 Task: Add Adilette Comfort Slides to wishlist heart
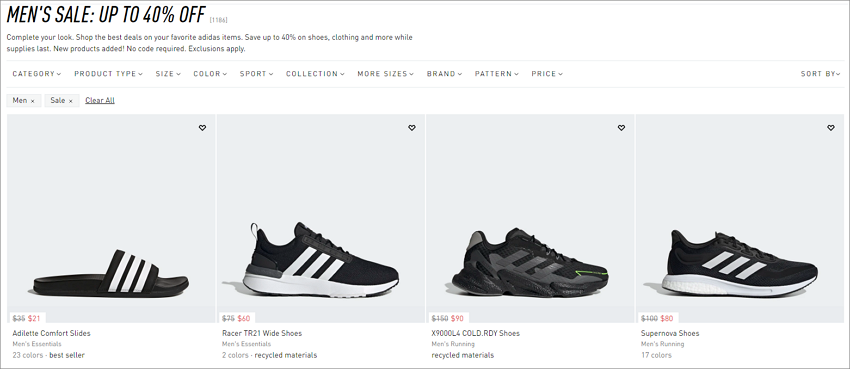click(x=202, y=128)
